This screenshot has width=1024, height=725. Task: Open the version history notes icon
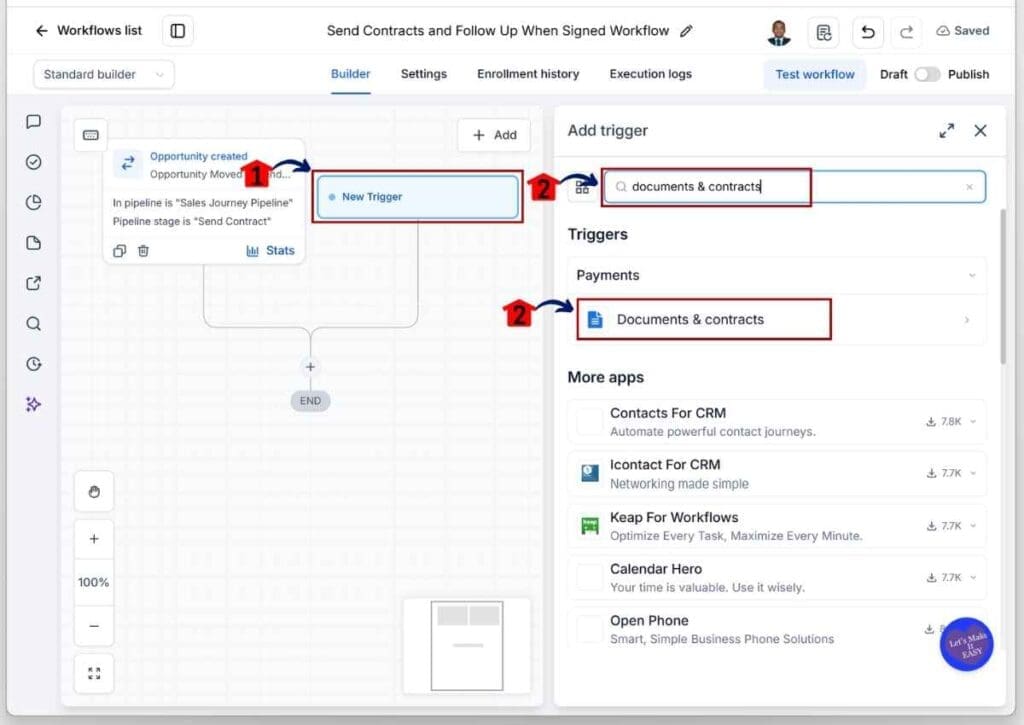[x=824, y=32]
